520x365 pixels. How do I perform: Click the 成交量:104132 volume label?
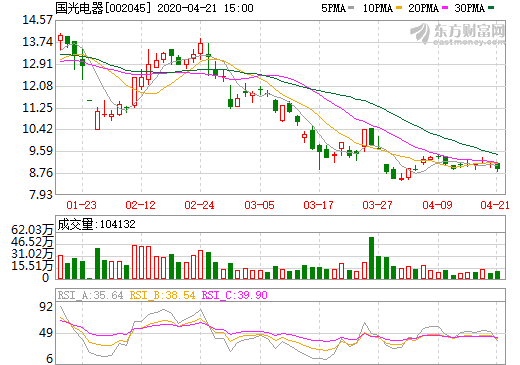(96, 224)
